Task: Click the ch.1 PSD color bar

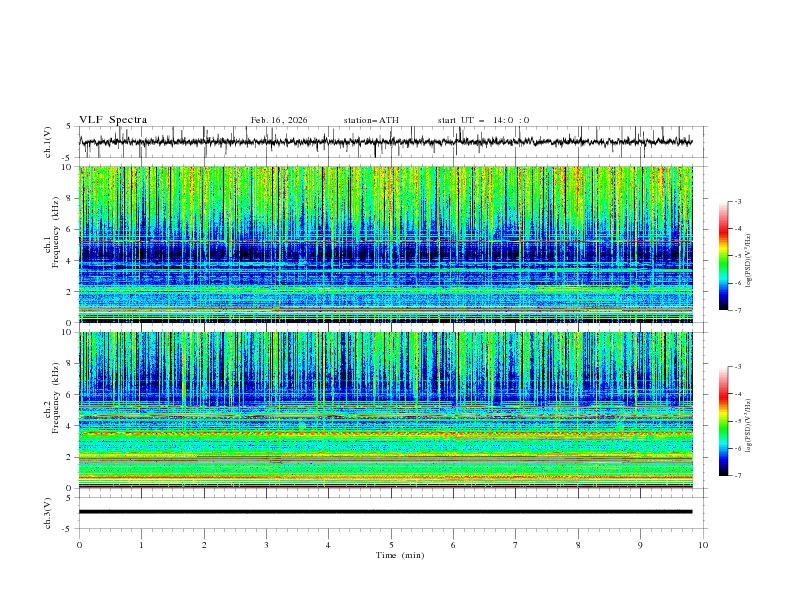Action: (723, 256)
